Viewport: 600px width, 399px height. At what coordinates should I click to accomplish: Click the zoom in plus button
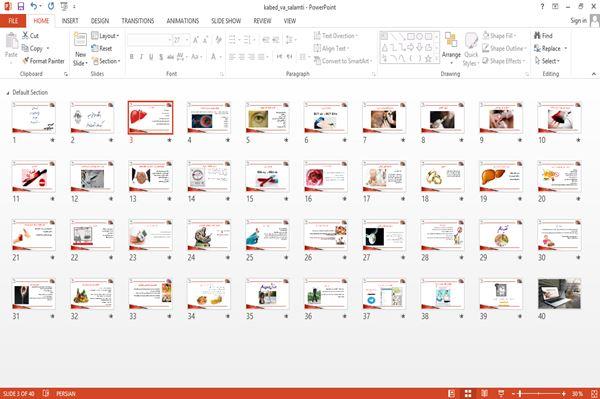click(x=564, y=393)
